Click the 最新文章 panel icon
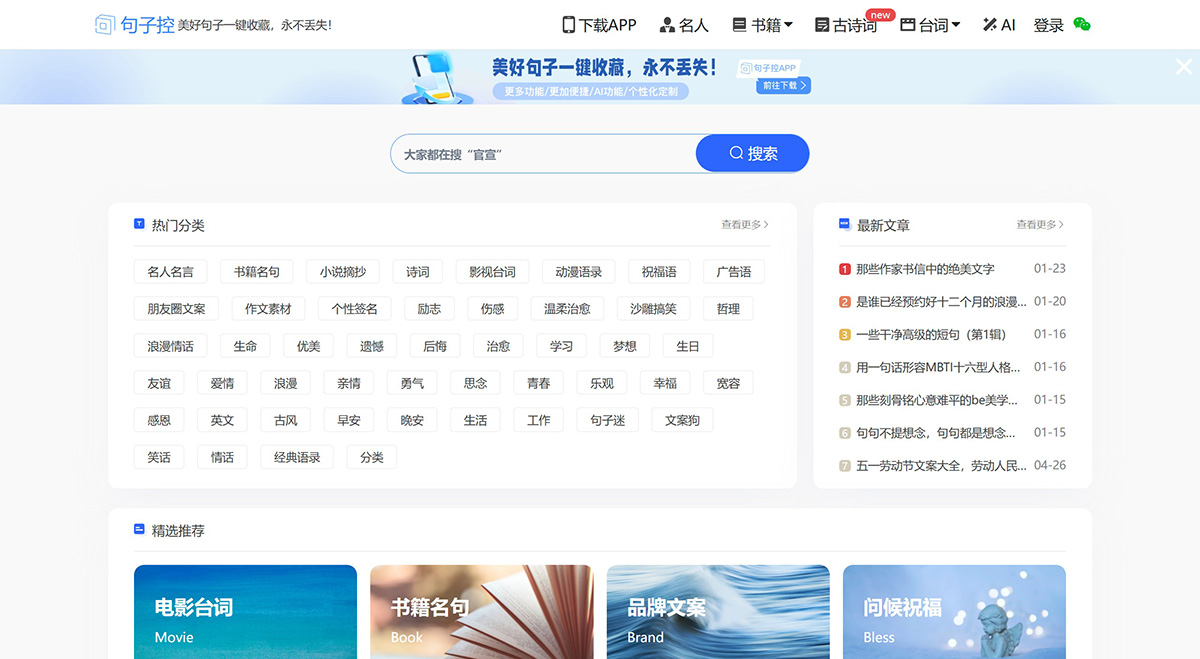The image size is (1200, 659). pyautogui.click(x=844, y=224)
